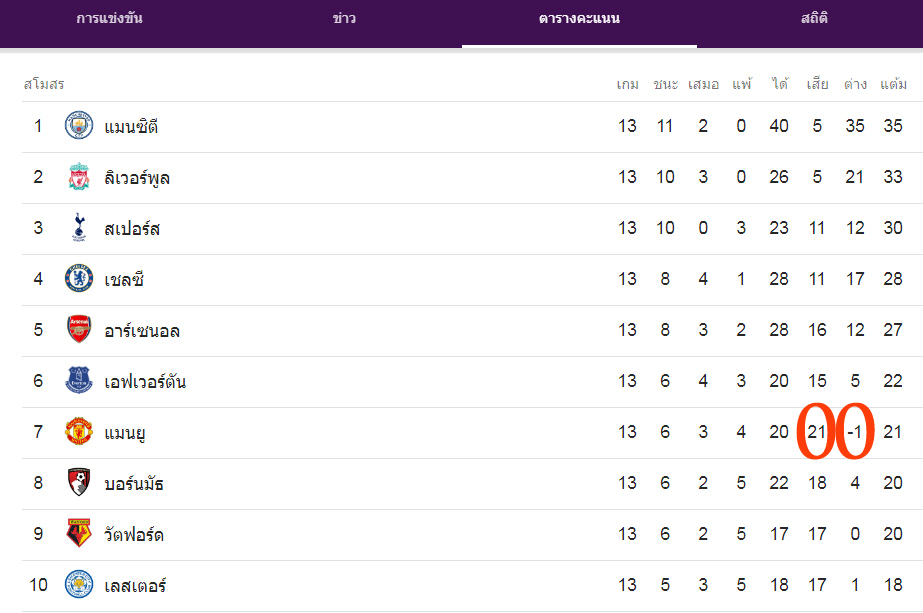Click the Manchester United crest icon

click(x=79, y=432)
